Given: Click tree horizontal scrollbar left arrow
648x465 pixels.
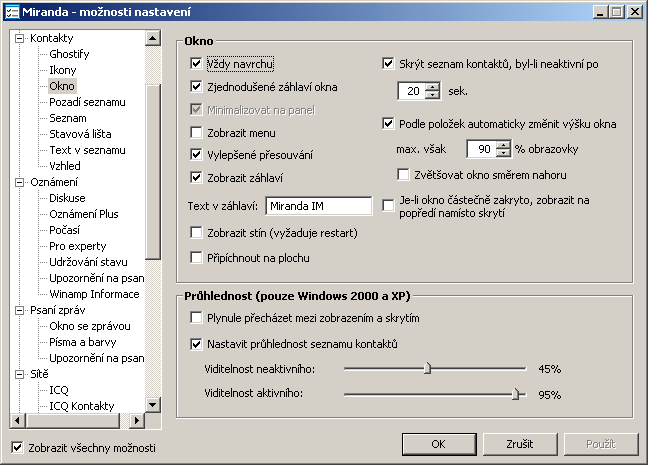Looking at the screenshot, I should coord(17,421).
